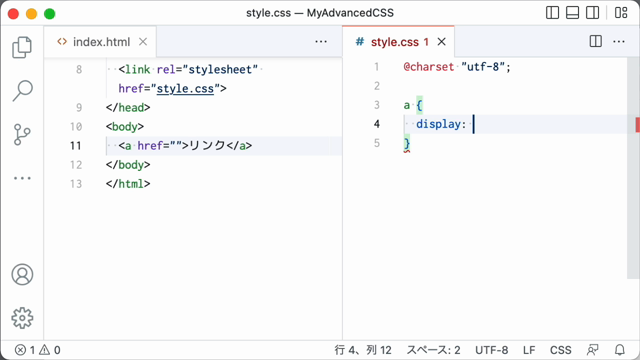The image size is (640, 360).
Task: Click the </head> closing tag
Action: [x=128, y=107]
